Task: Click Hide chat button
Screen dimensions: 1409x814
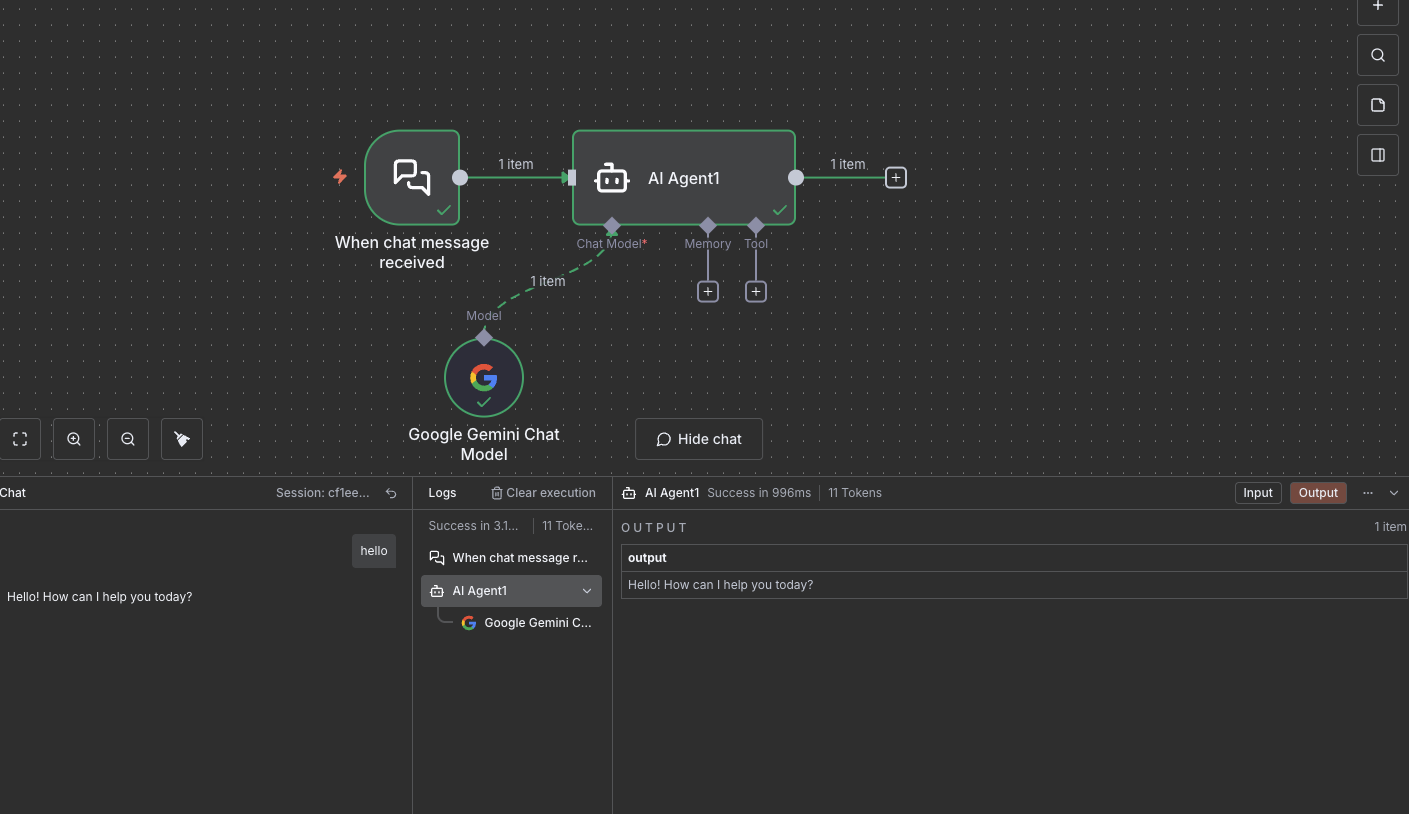Action: [698, 439]
